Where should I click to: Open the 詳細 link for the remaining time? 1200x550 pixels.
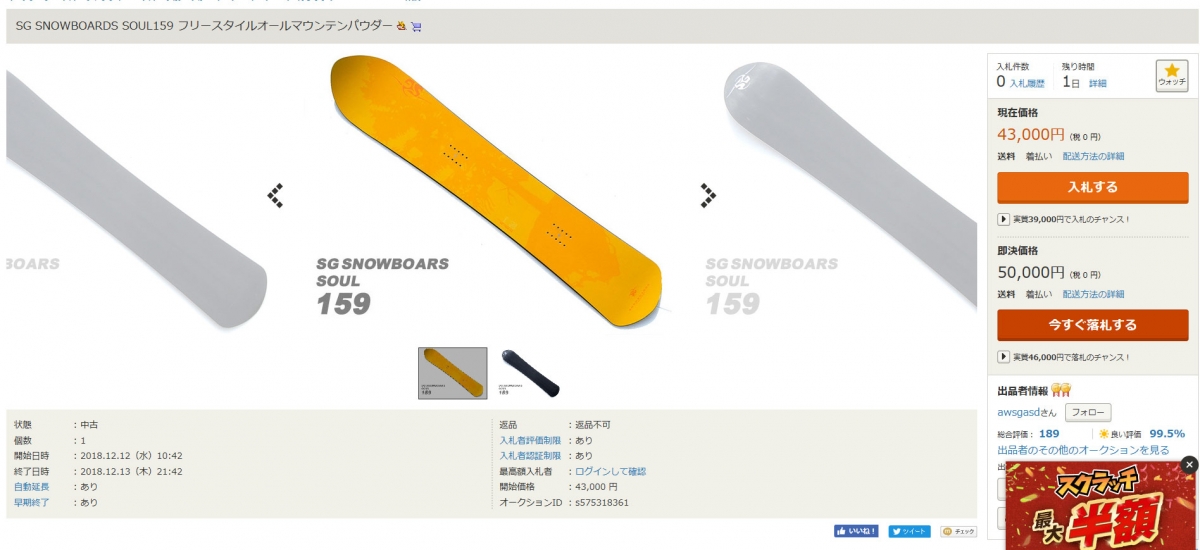pos(1098,83)
